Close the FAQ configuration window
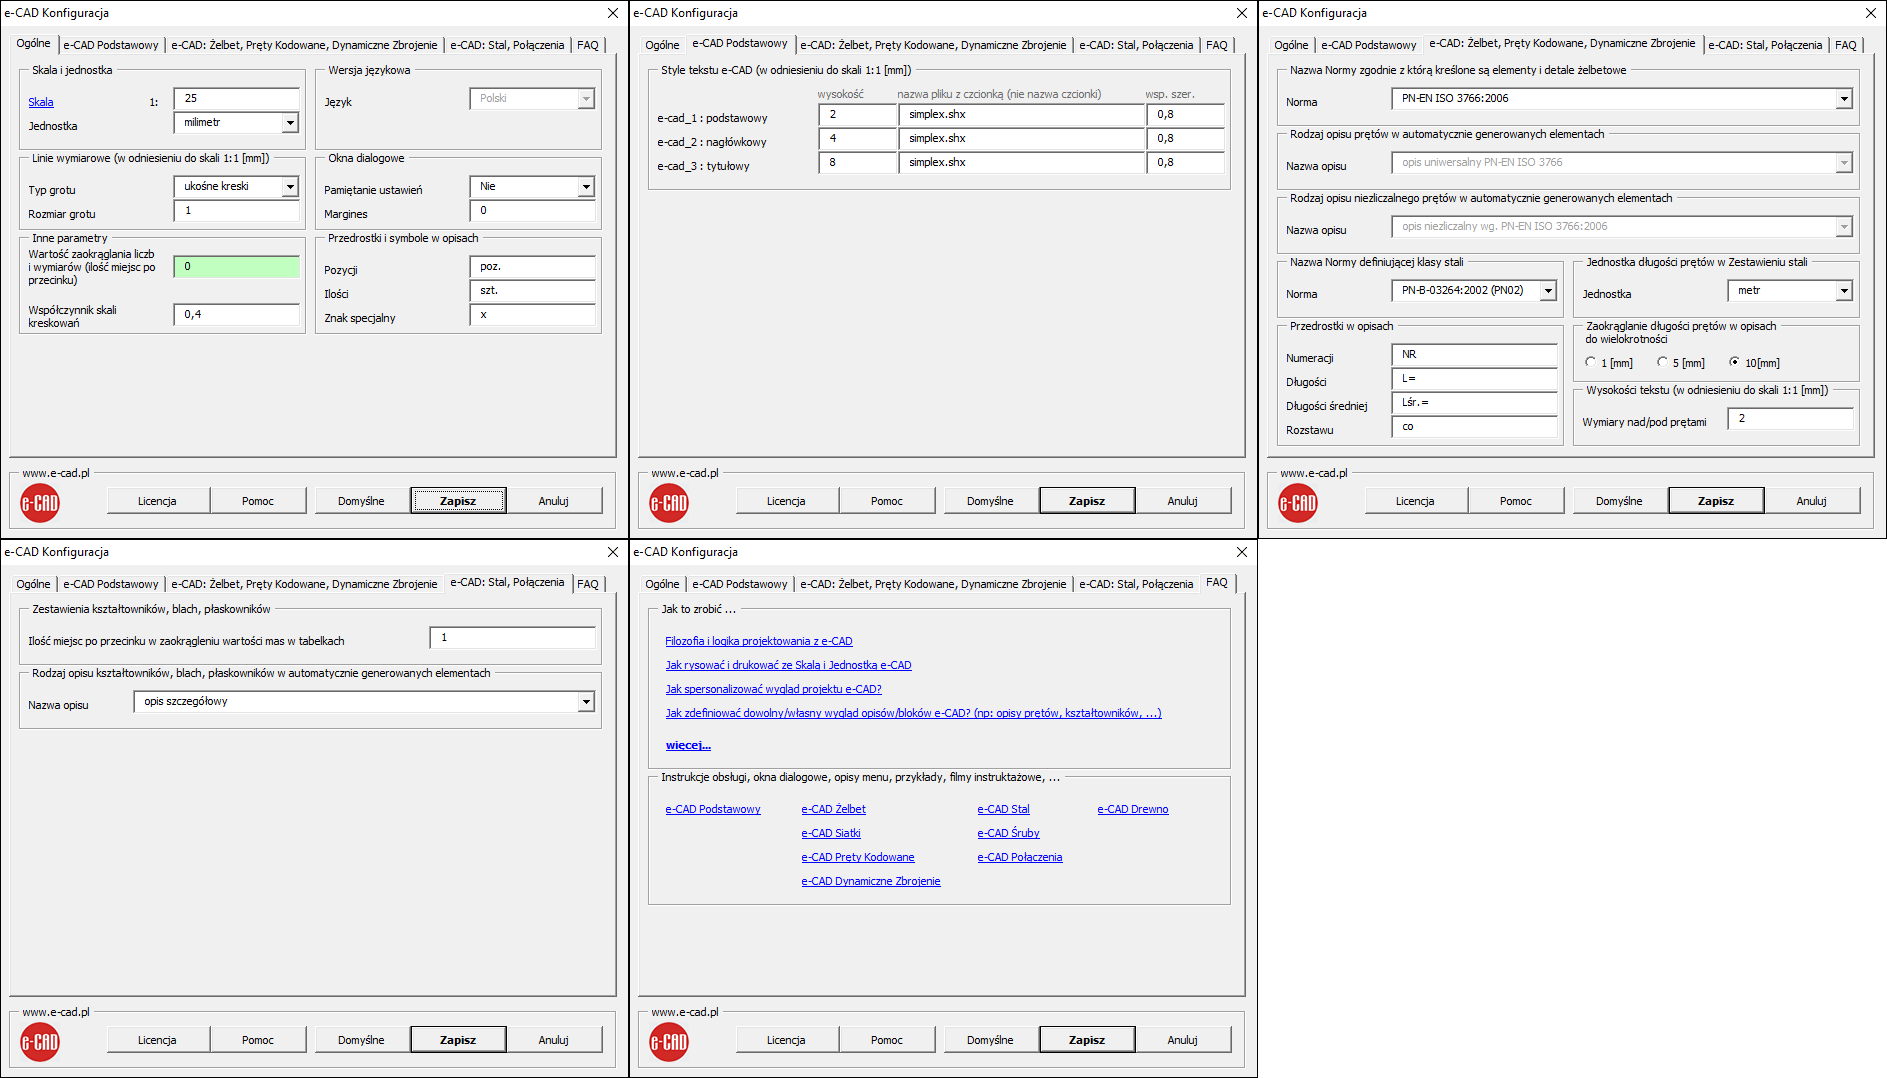This screenshot has height=1078, width=1887. pos(1242,552)
